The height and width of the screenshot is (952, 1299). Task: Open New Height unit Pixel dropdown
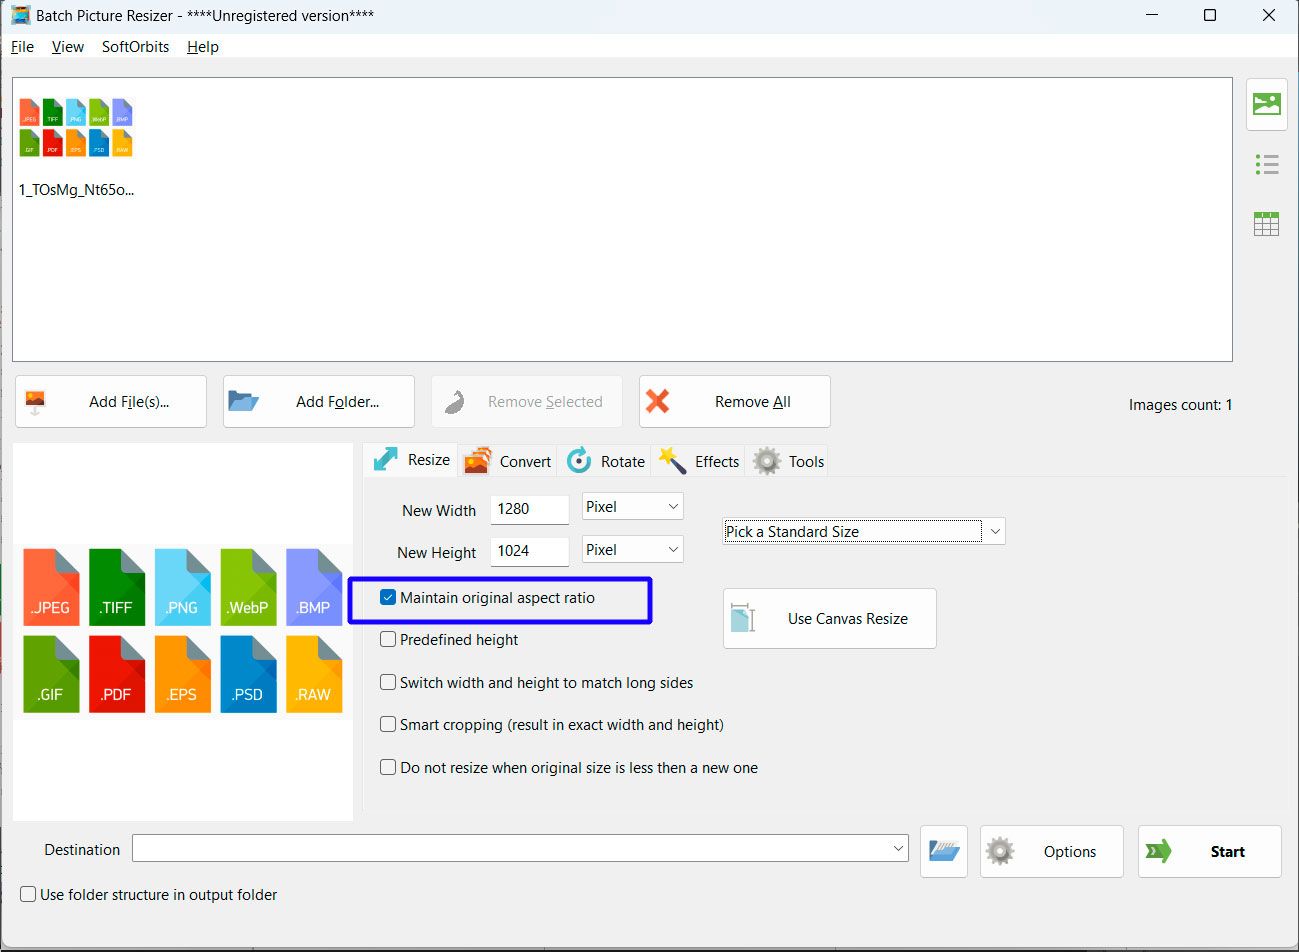(633, 550)
